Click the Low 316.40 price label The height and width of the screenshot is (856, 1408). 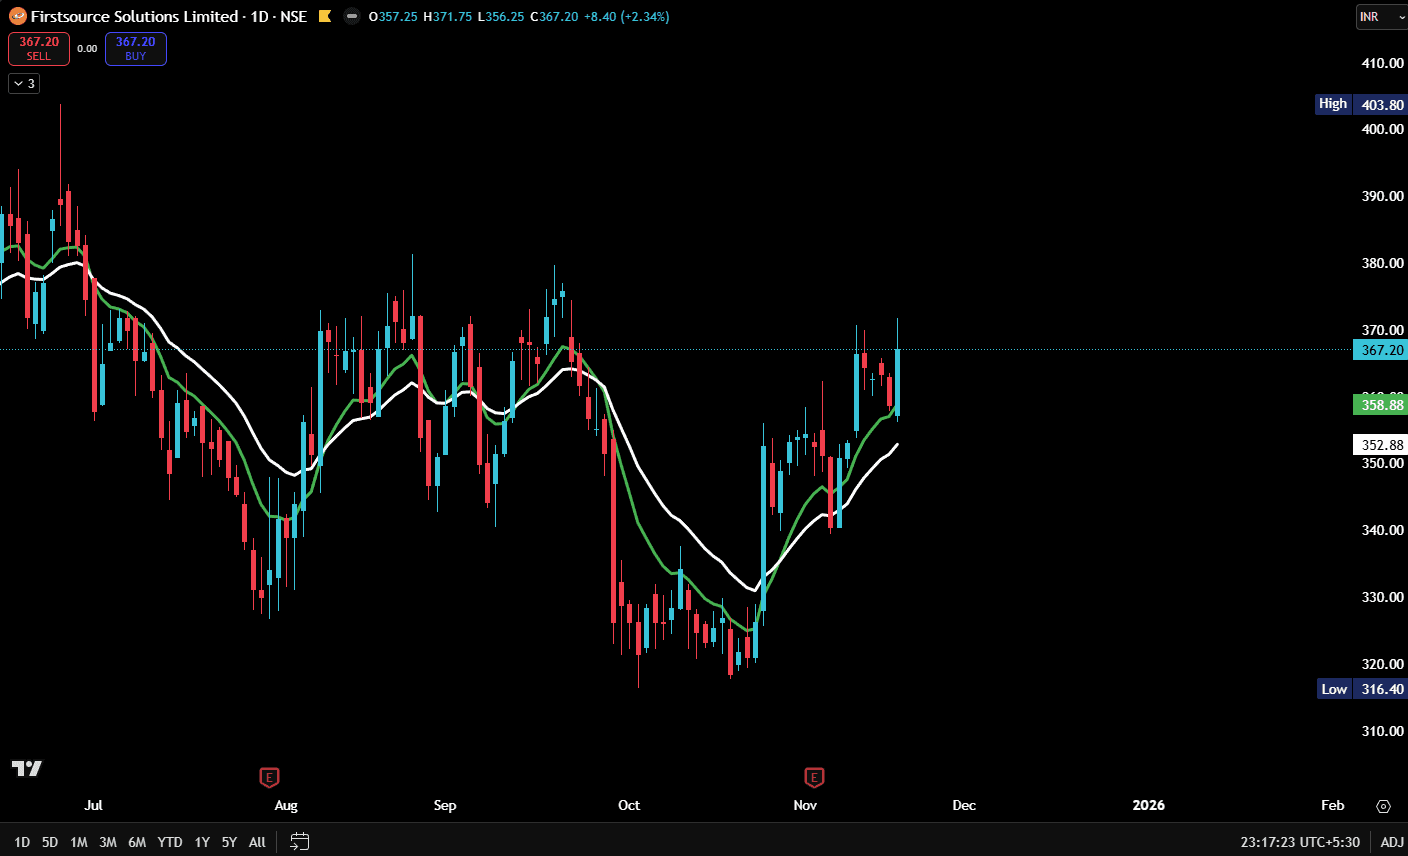pyautogui.click(x=1363, y=689)
